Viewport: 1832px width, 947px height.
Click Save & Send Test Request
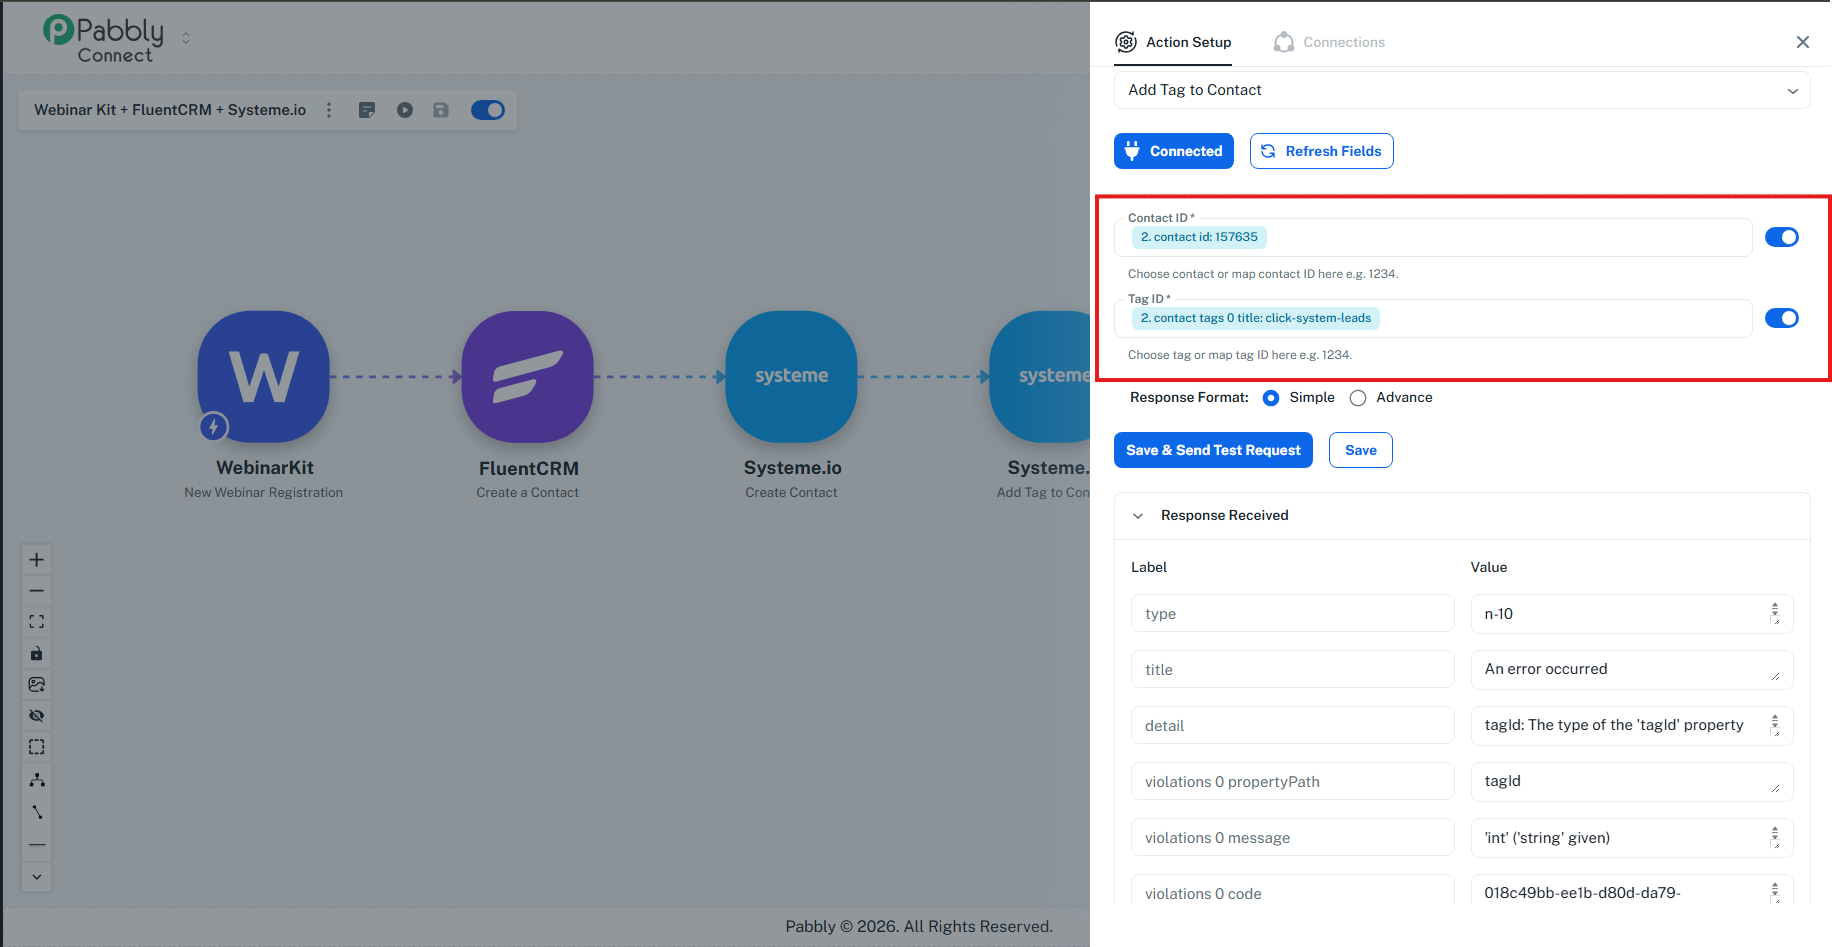[1213, 450]
